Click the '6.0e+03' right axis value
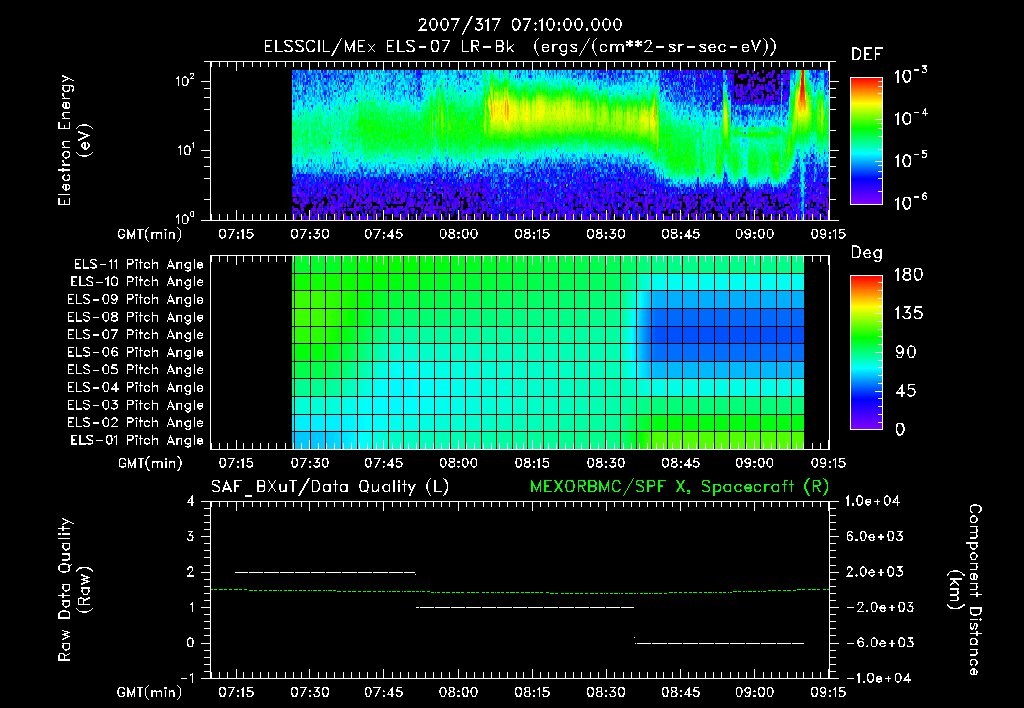 (875, 537)
